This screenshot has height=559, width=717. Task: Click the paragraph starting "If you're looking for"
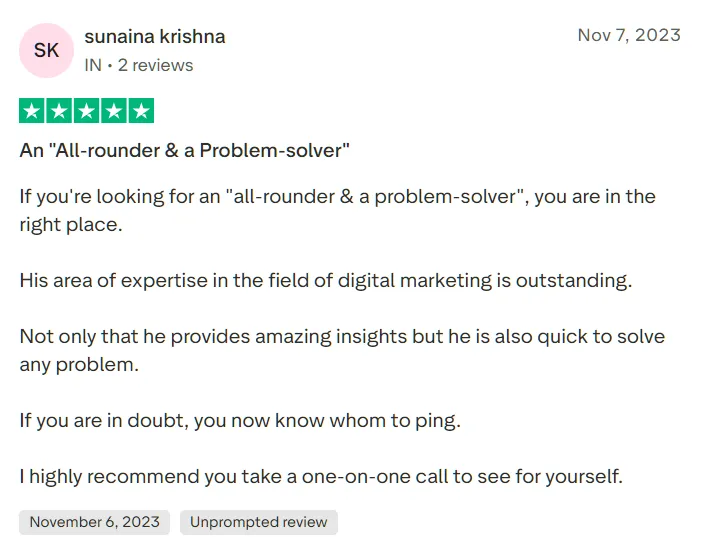click(337, 210)
